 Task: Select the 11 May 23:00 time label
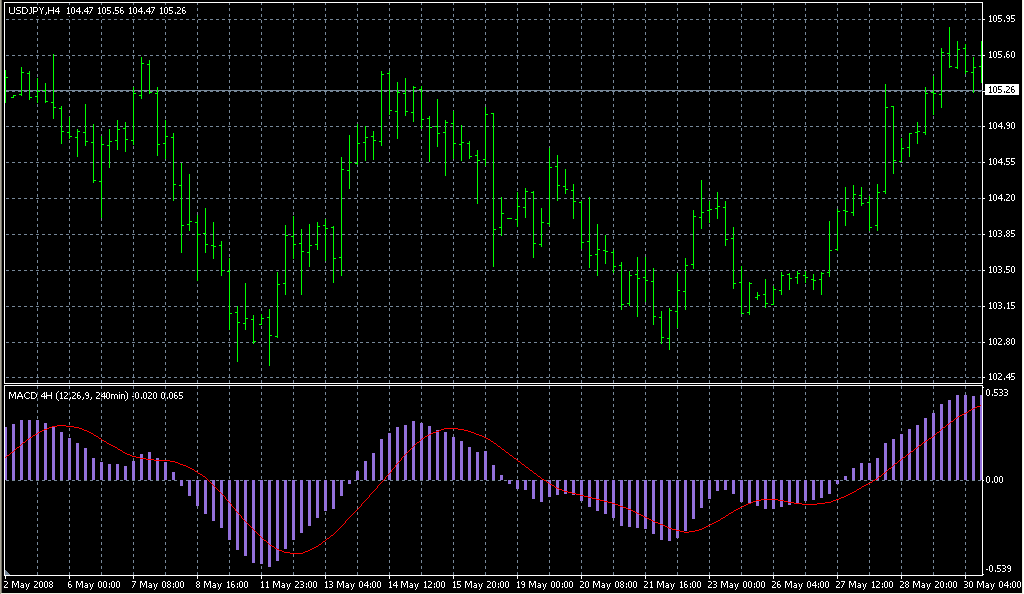(x=289, y=584)
